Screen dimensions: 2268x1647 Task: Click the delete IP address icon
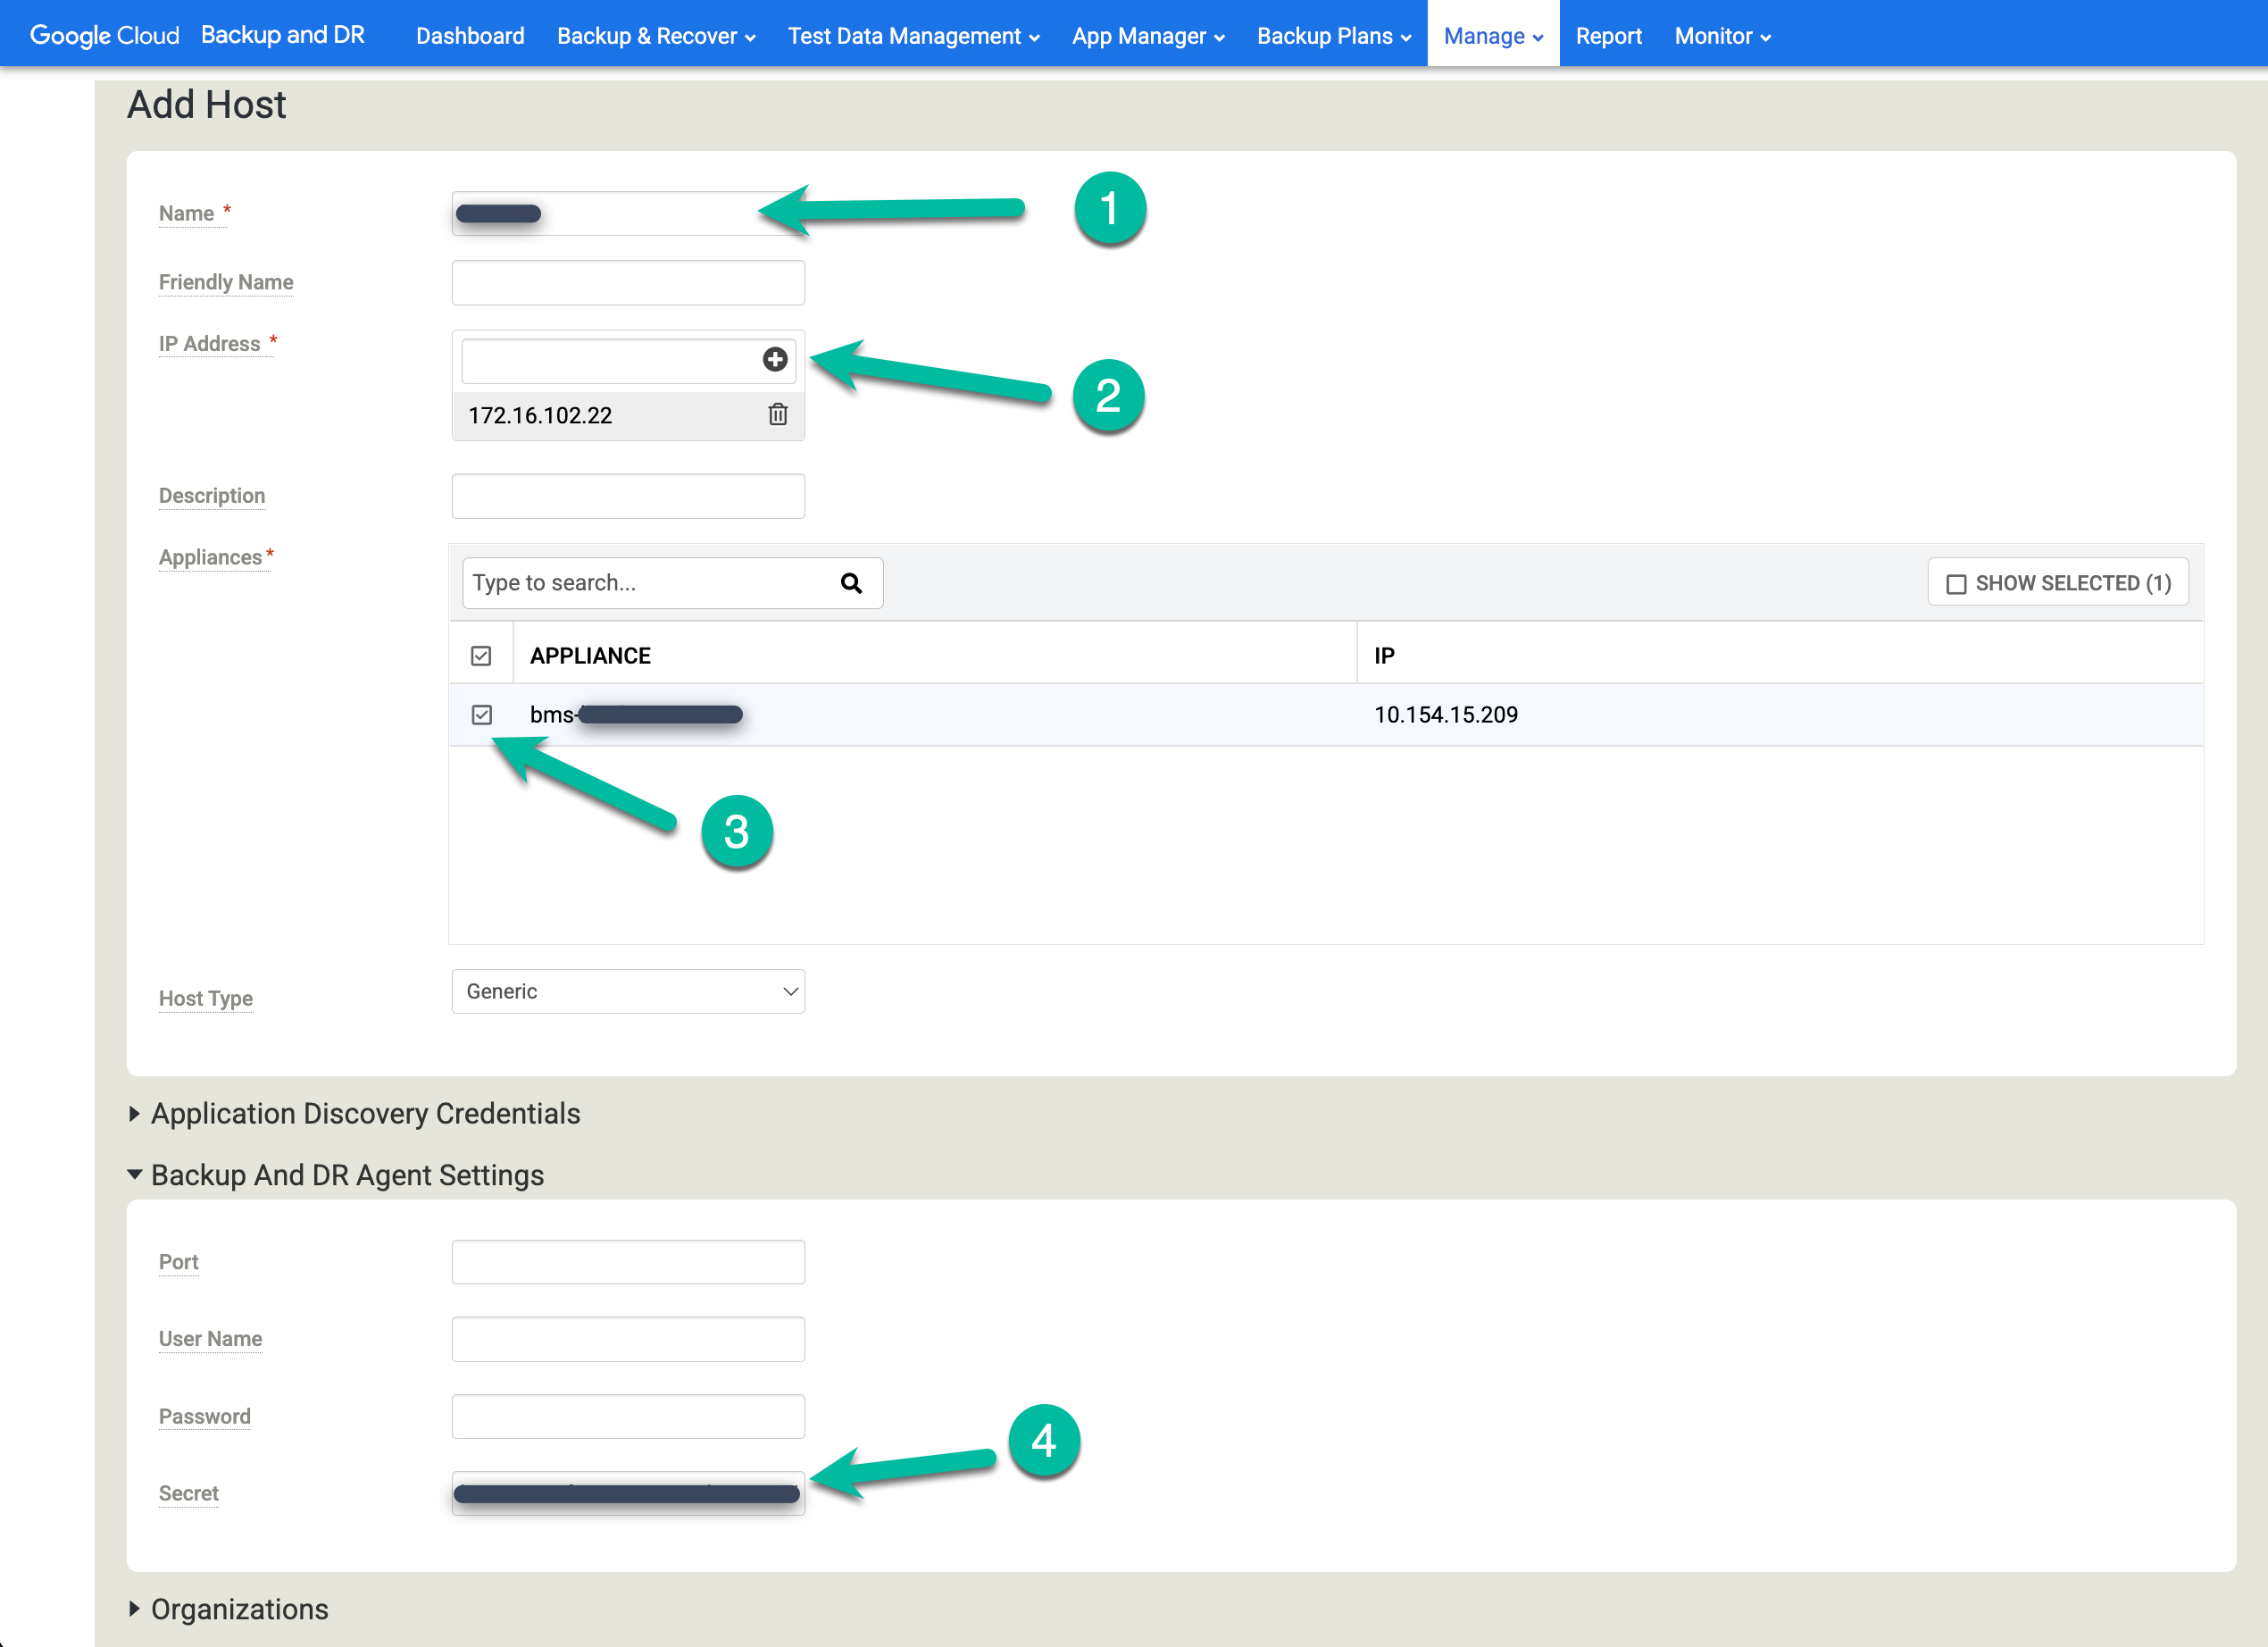pos(775,414)
